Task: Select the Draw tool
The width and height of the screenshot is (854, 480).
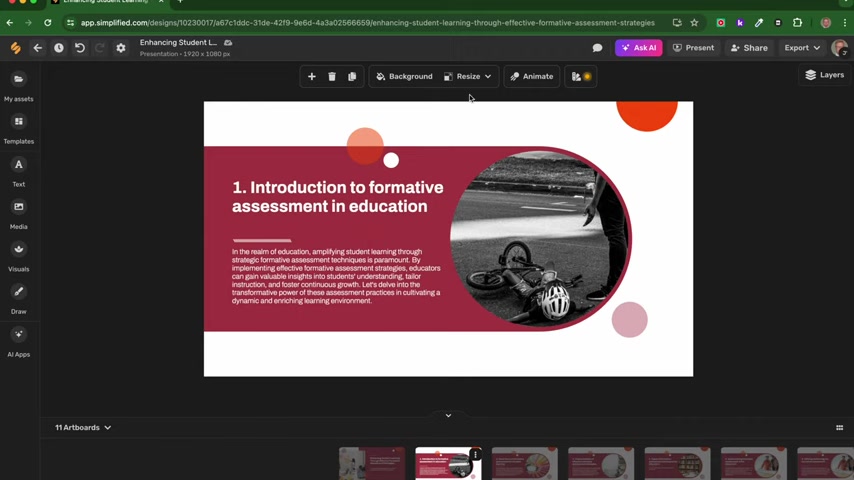Action: point(18,297)
